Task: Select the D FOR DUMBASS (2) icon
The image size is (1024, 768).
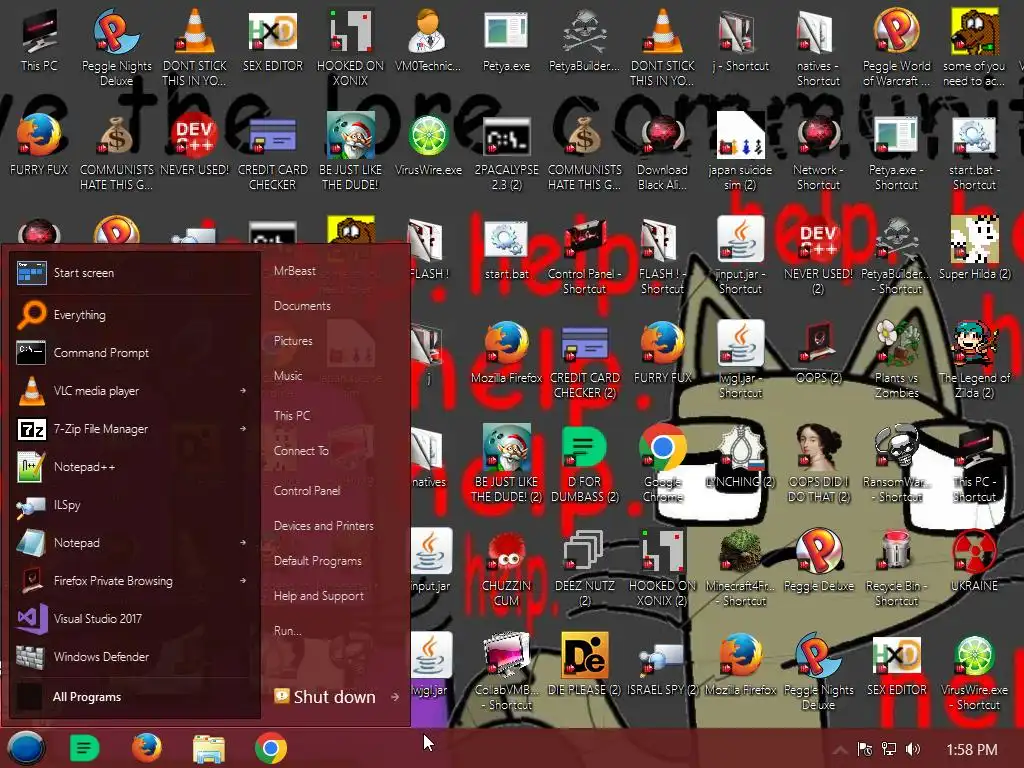Action: point(584,463)
